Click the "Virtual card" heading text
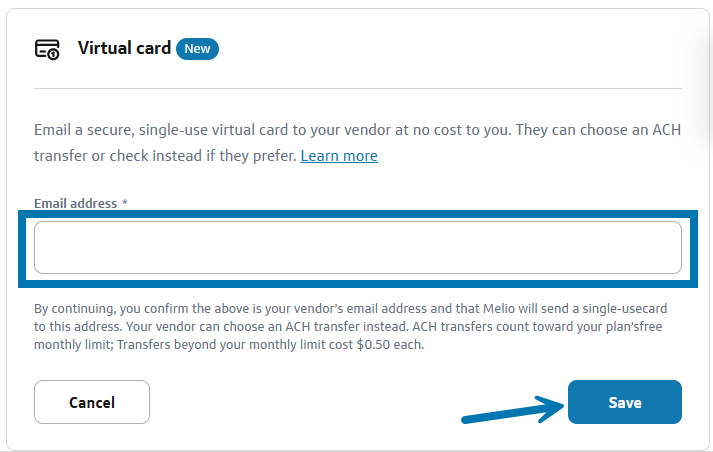This screenshot has width=713, height=452. coord(124,48)
